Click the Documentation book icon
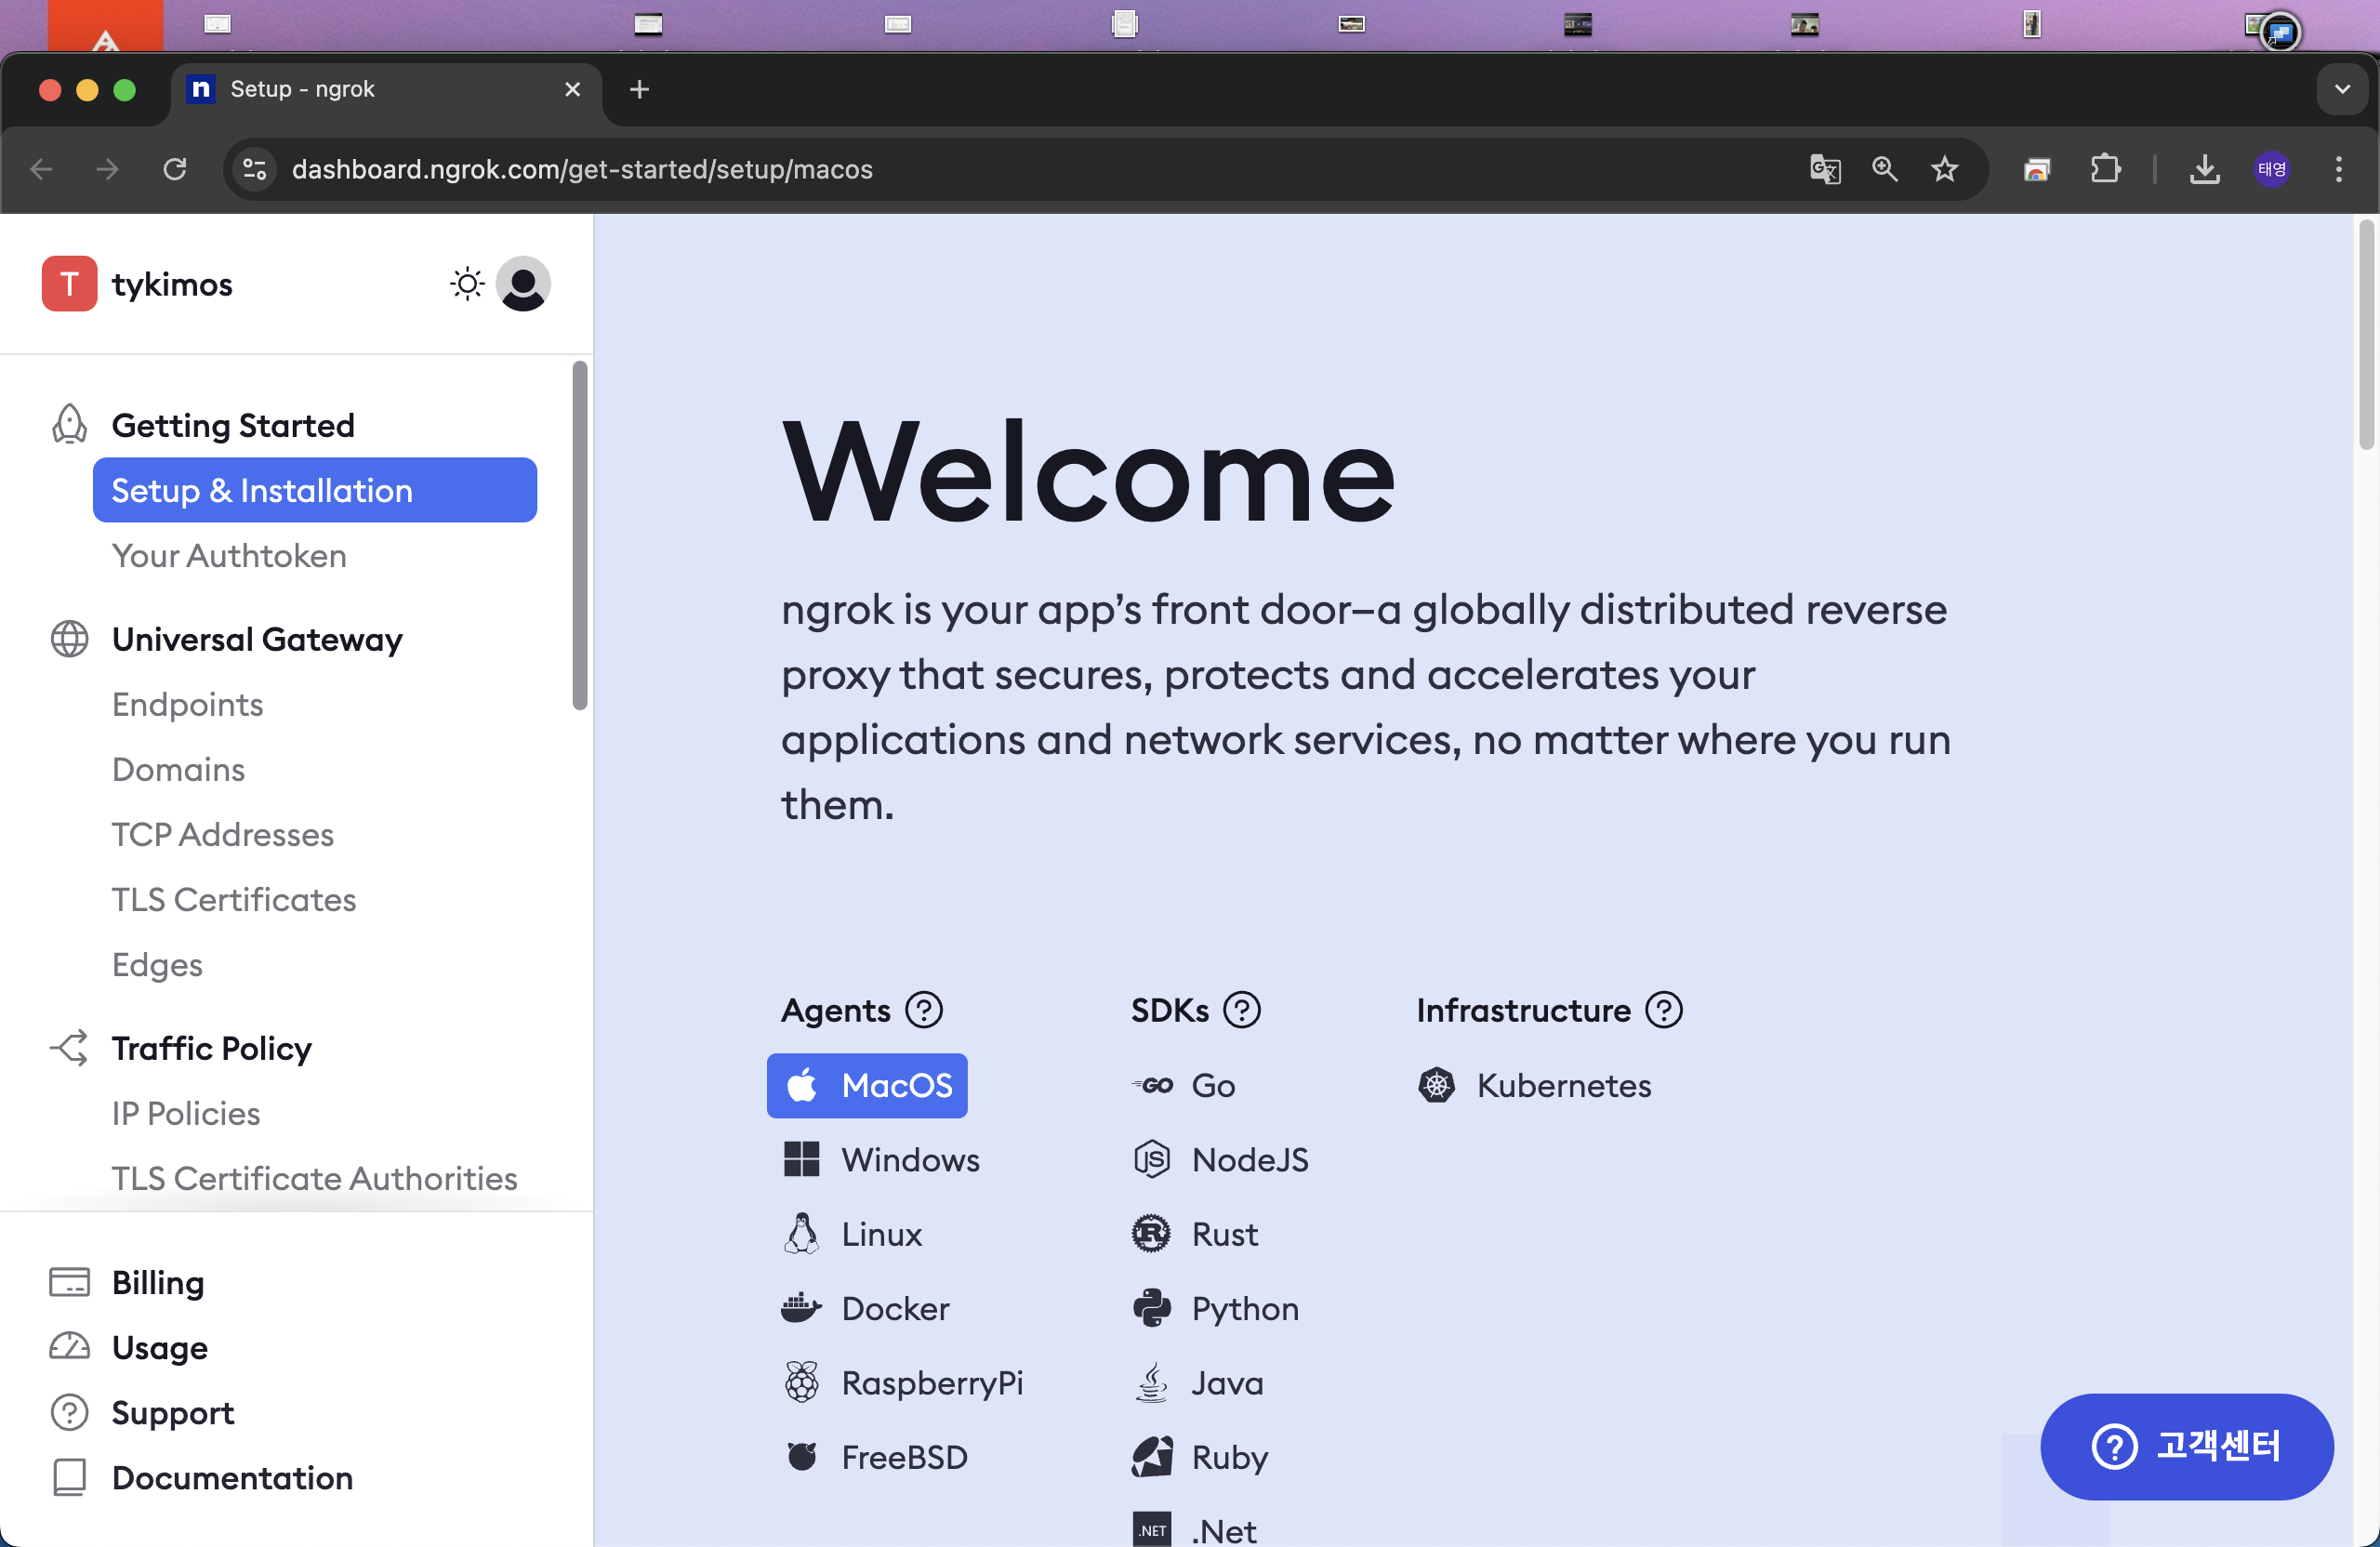 pyautogui.click(x=69, y=1477)
